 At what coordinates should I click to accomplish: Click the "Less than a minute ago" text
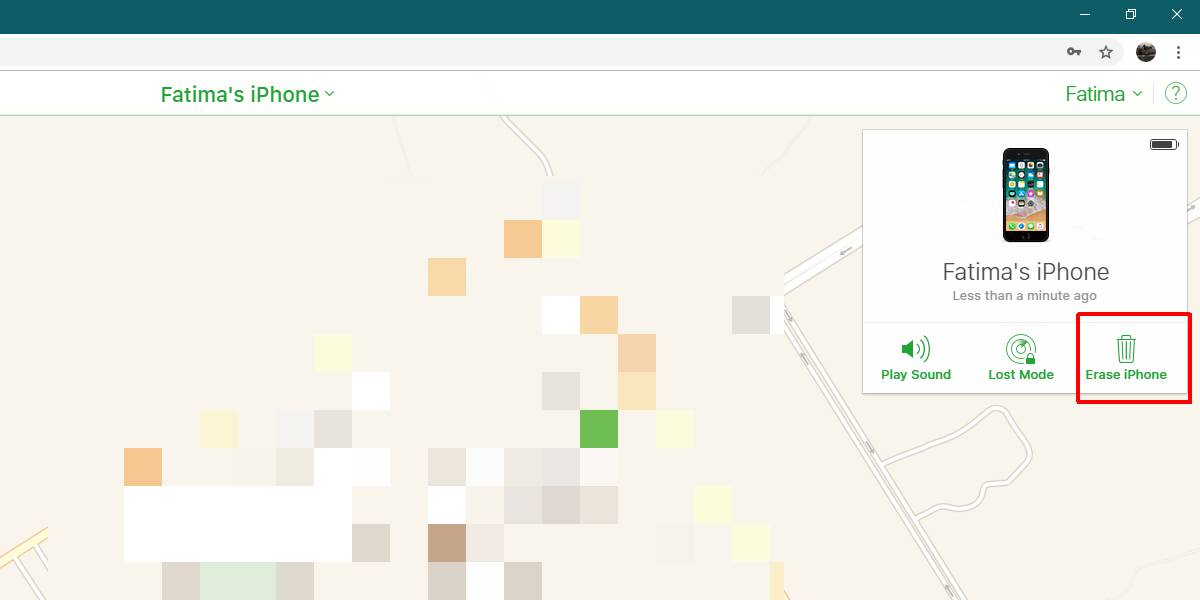(x=1024, y=296)
